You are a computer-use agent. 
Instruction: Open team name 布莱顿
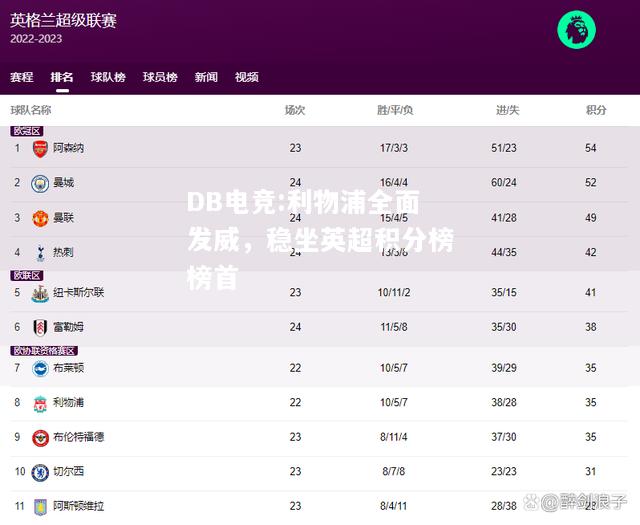tap(69, 368)
